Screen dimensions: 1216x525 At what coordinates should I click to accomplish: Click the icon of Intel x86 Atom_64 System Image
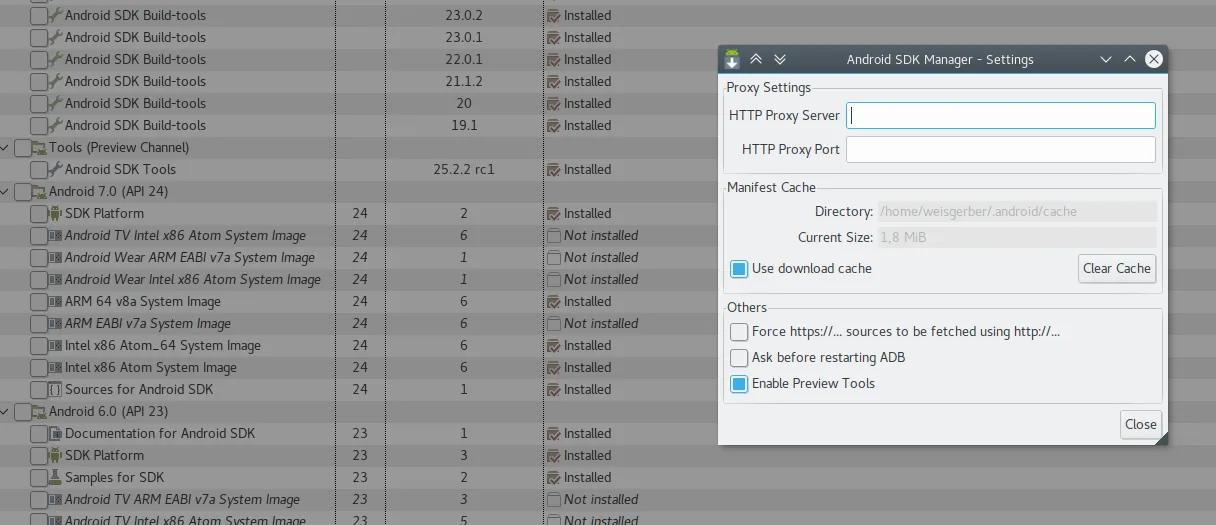click(x=56, y=345)
